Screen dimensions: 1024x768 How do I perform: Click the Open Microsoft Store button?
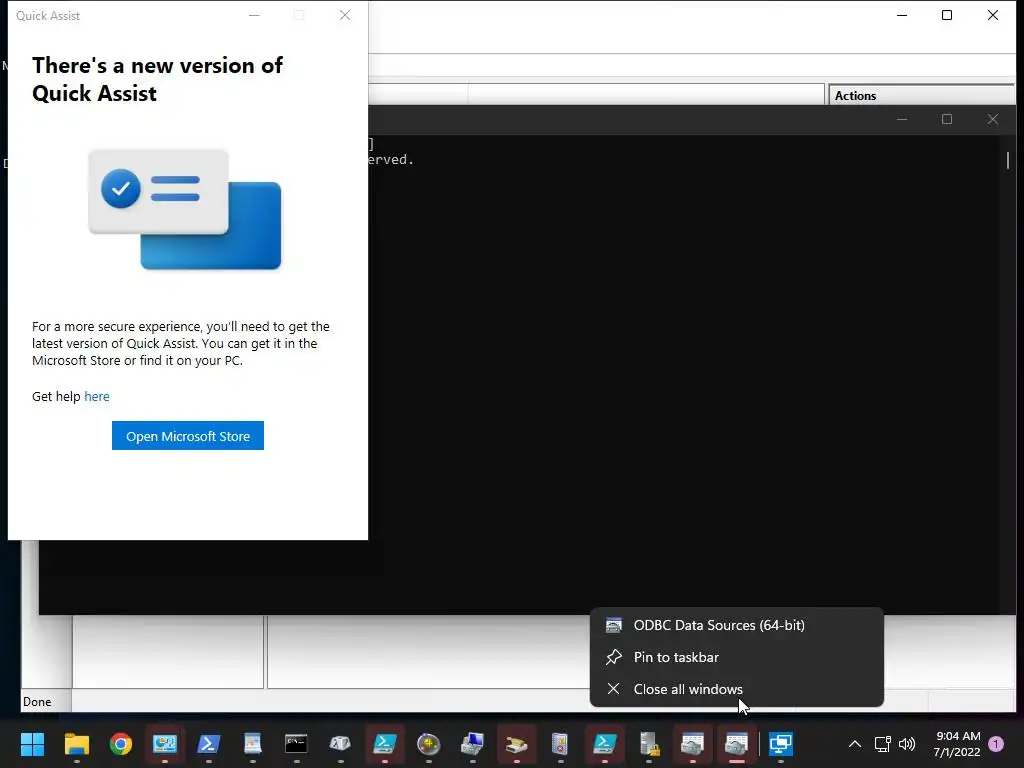tap(188, 436)
